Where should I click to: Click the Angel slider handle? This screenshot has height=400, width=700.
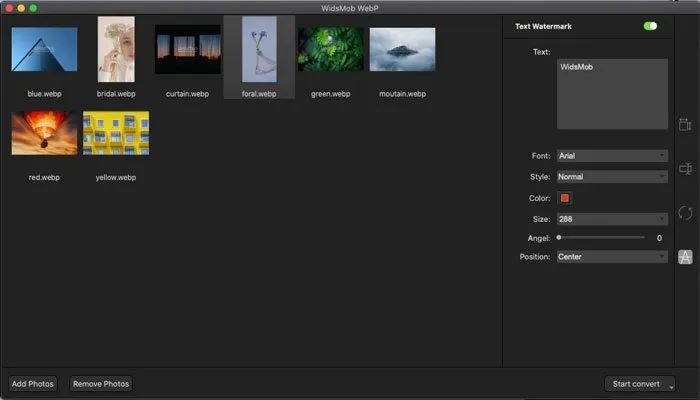point(559,238)
